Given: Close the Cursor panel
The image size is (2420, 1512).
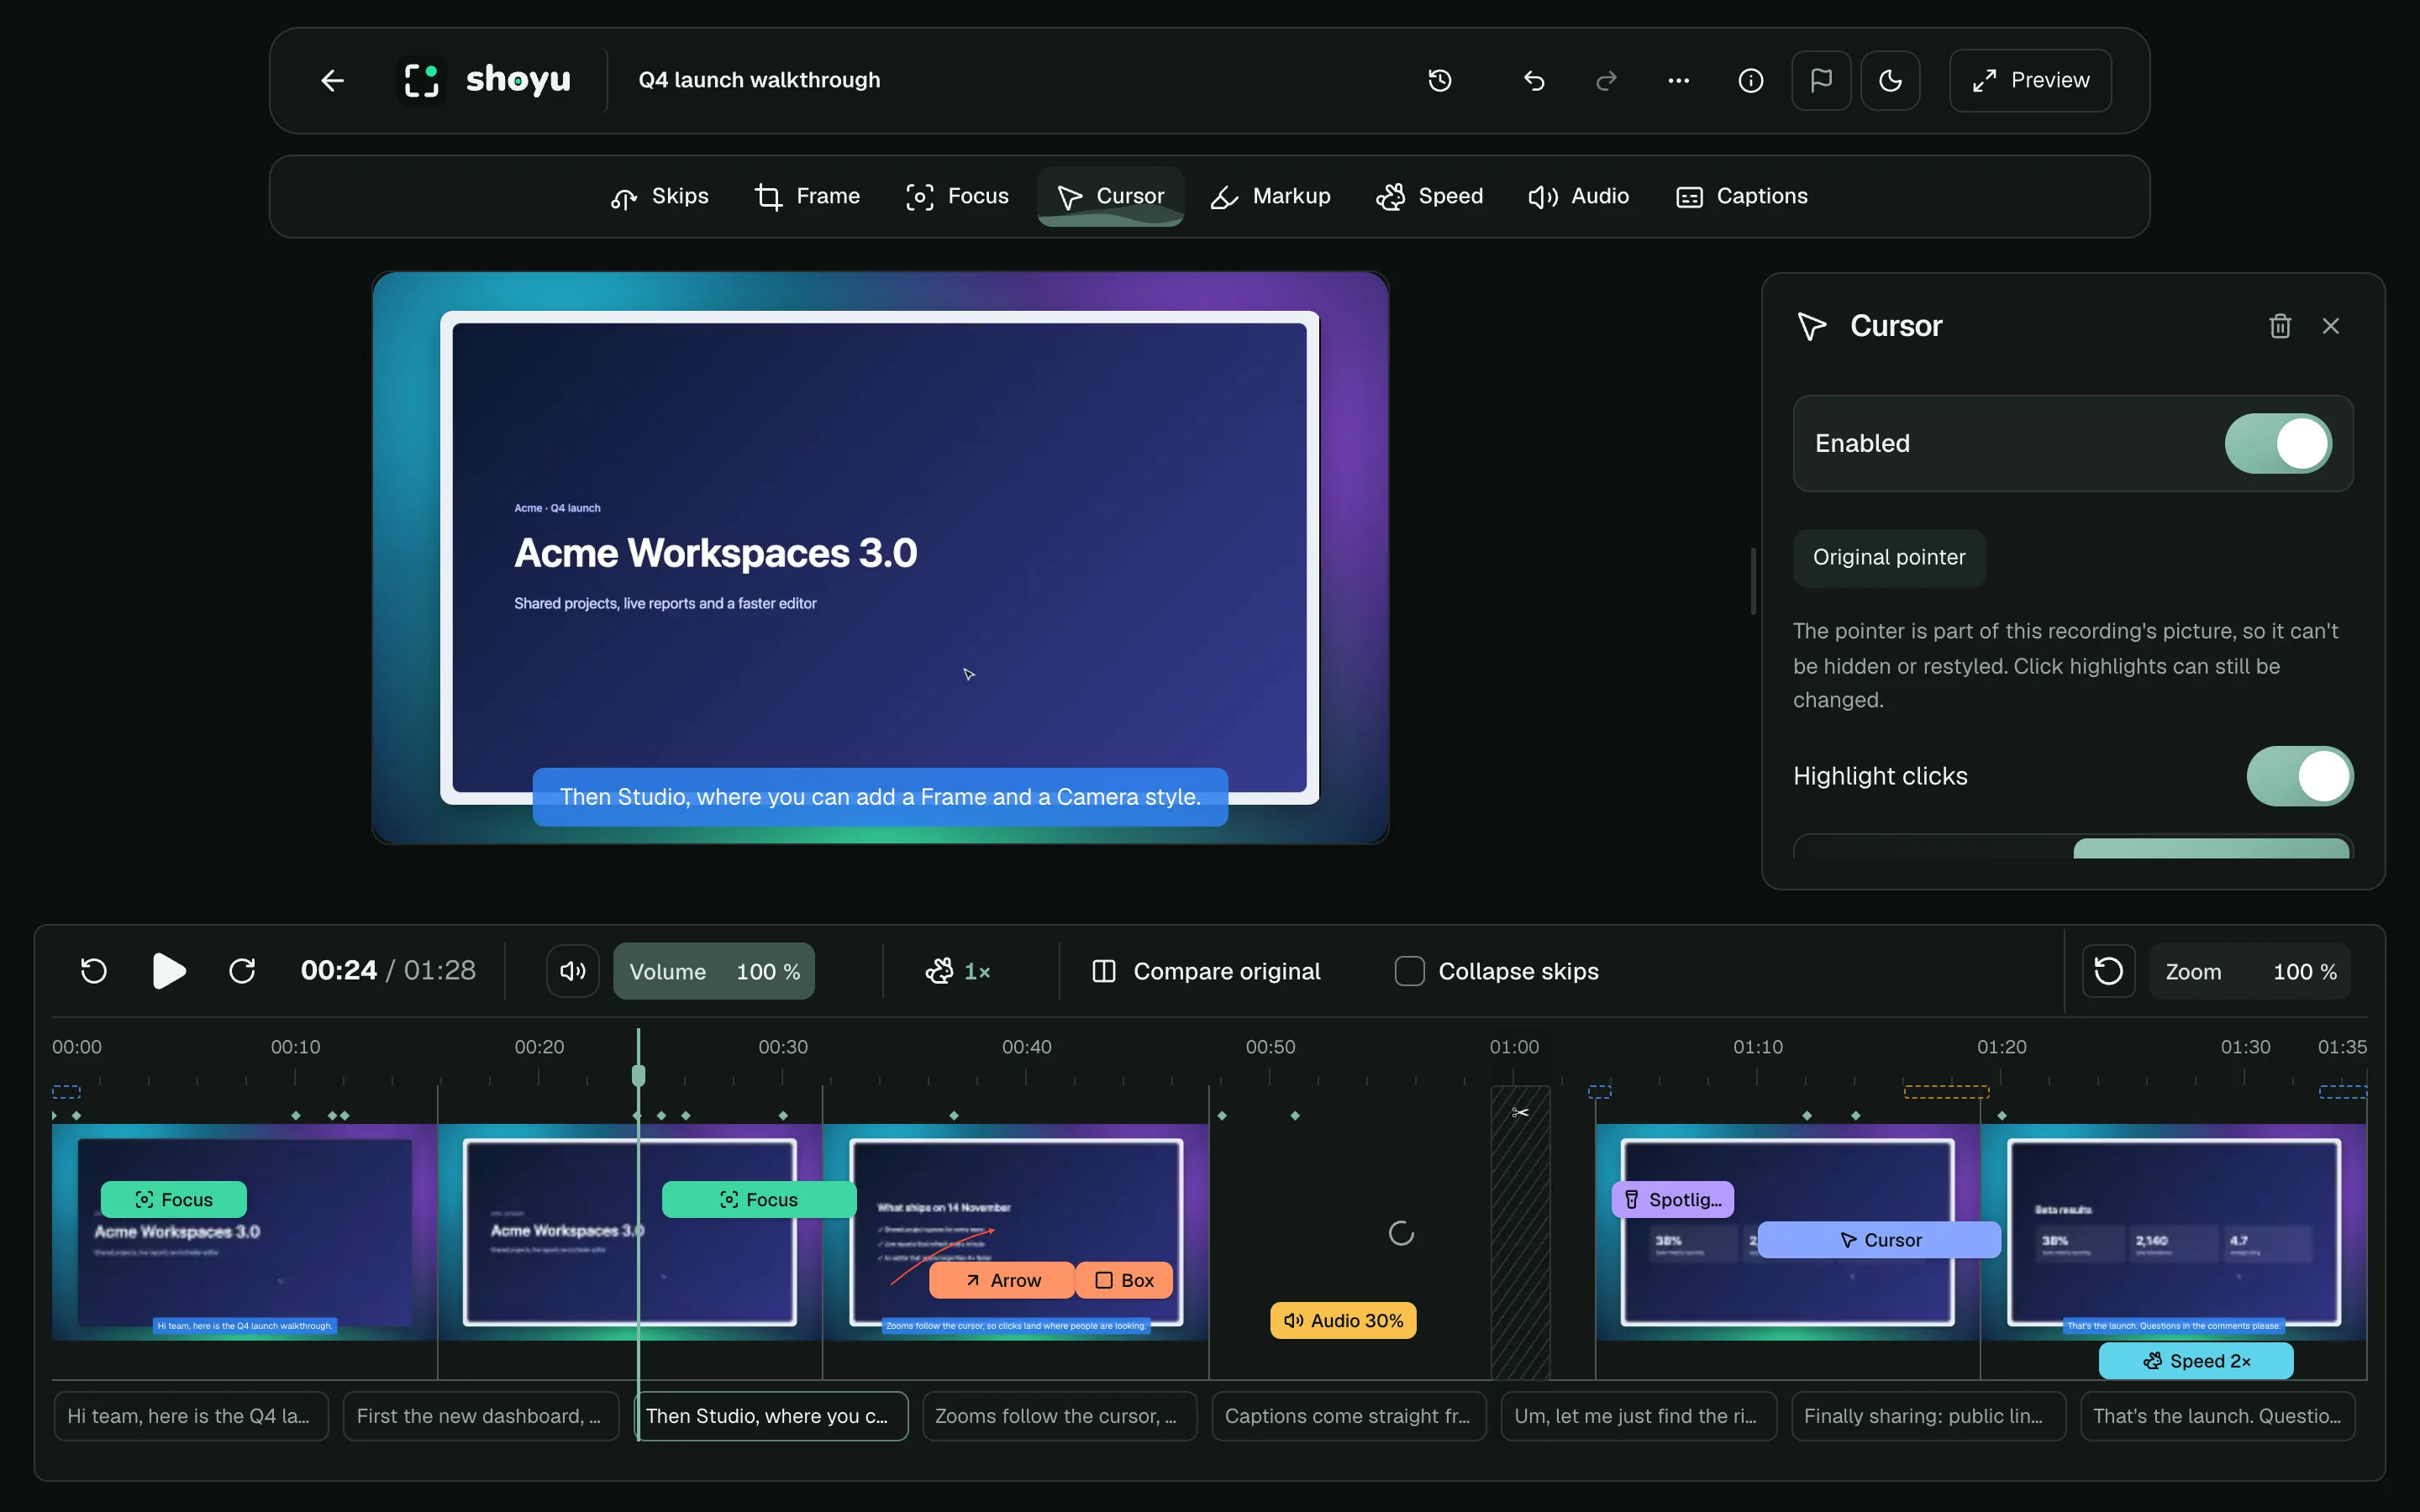Looking at the screenshot, I should [2331, 326].
